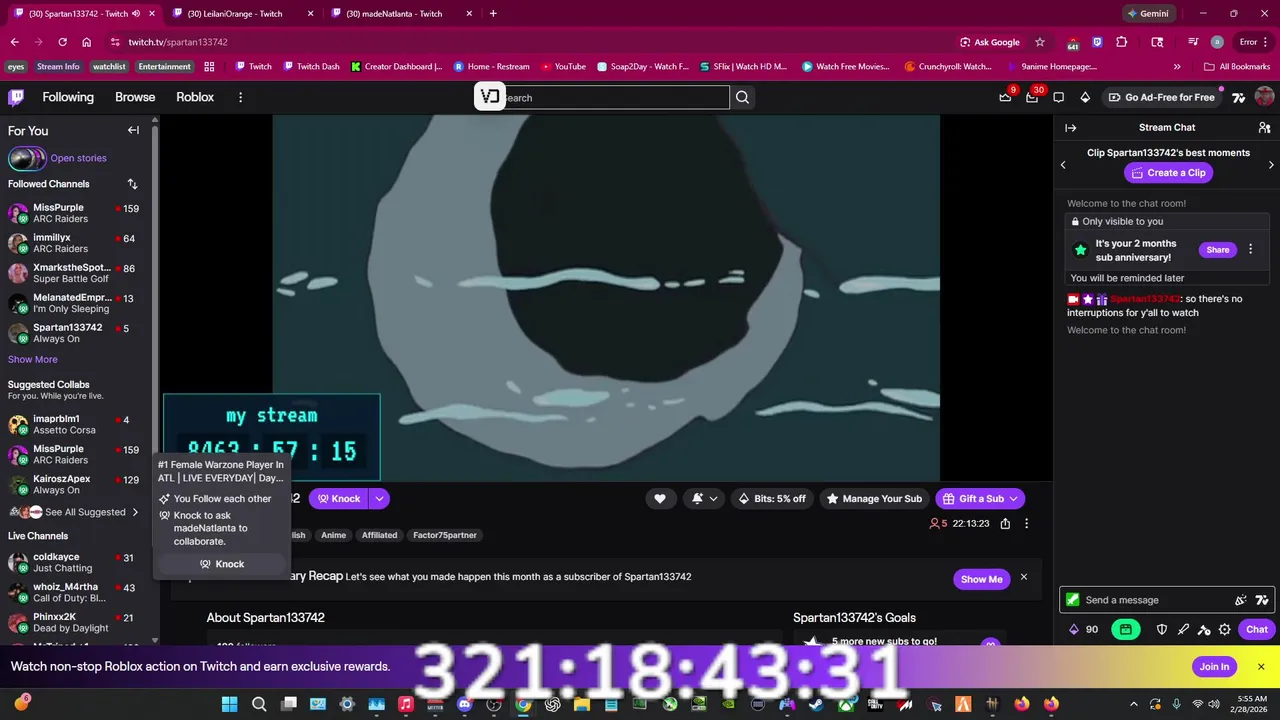The image size is (1280, 720).
Task: Open MissPurple in Followed Channels
Action: 75,213
